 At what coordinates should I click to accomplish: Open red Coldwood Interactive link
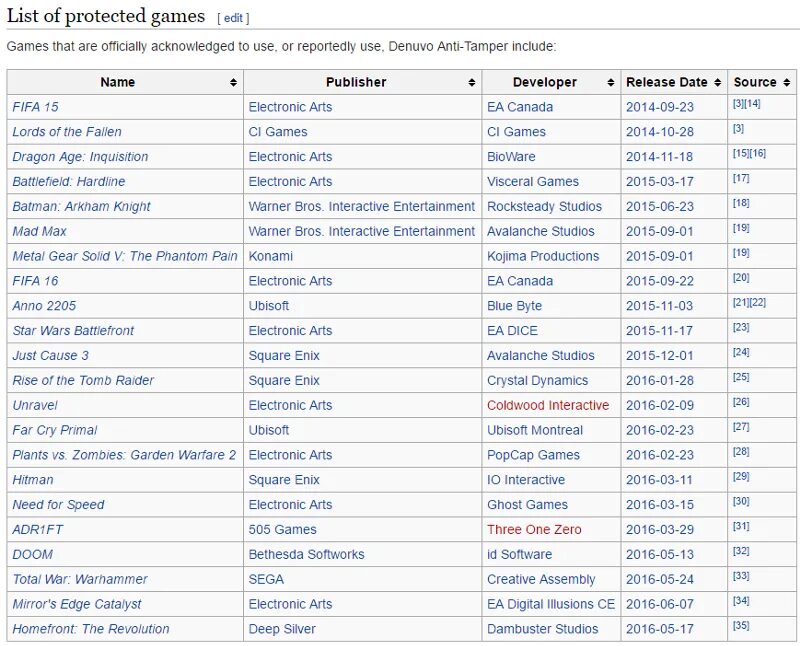(x=548, y=405)
